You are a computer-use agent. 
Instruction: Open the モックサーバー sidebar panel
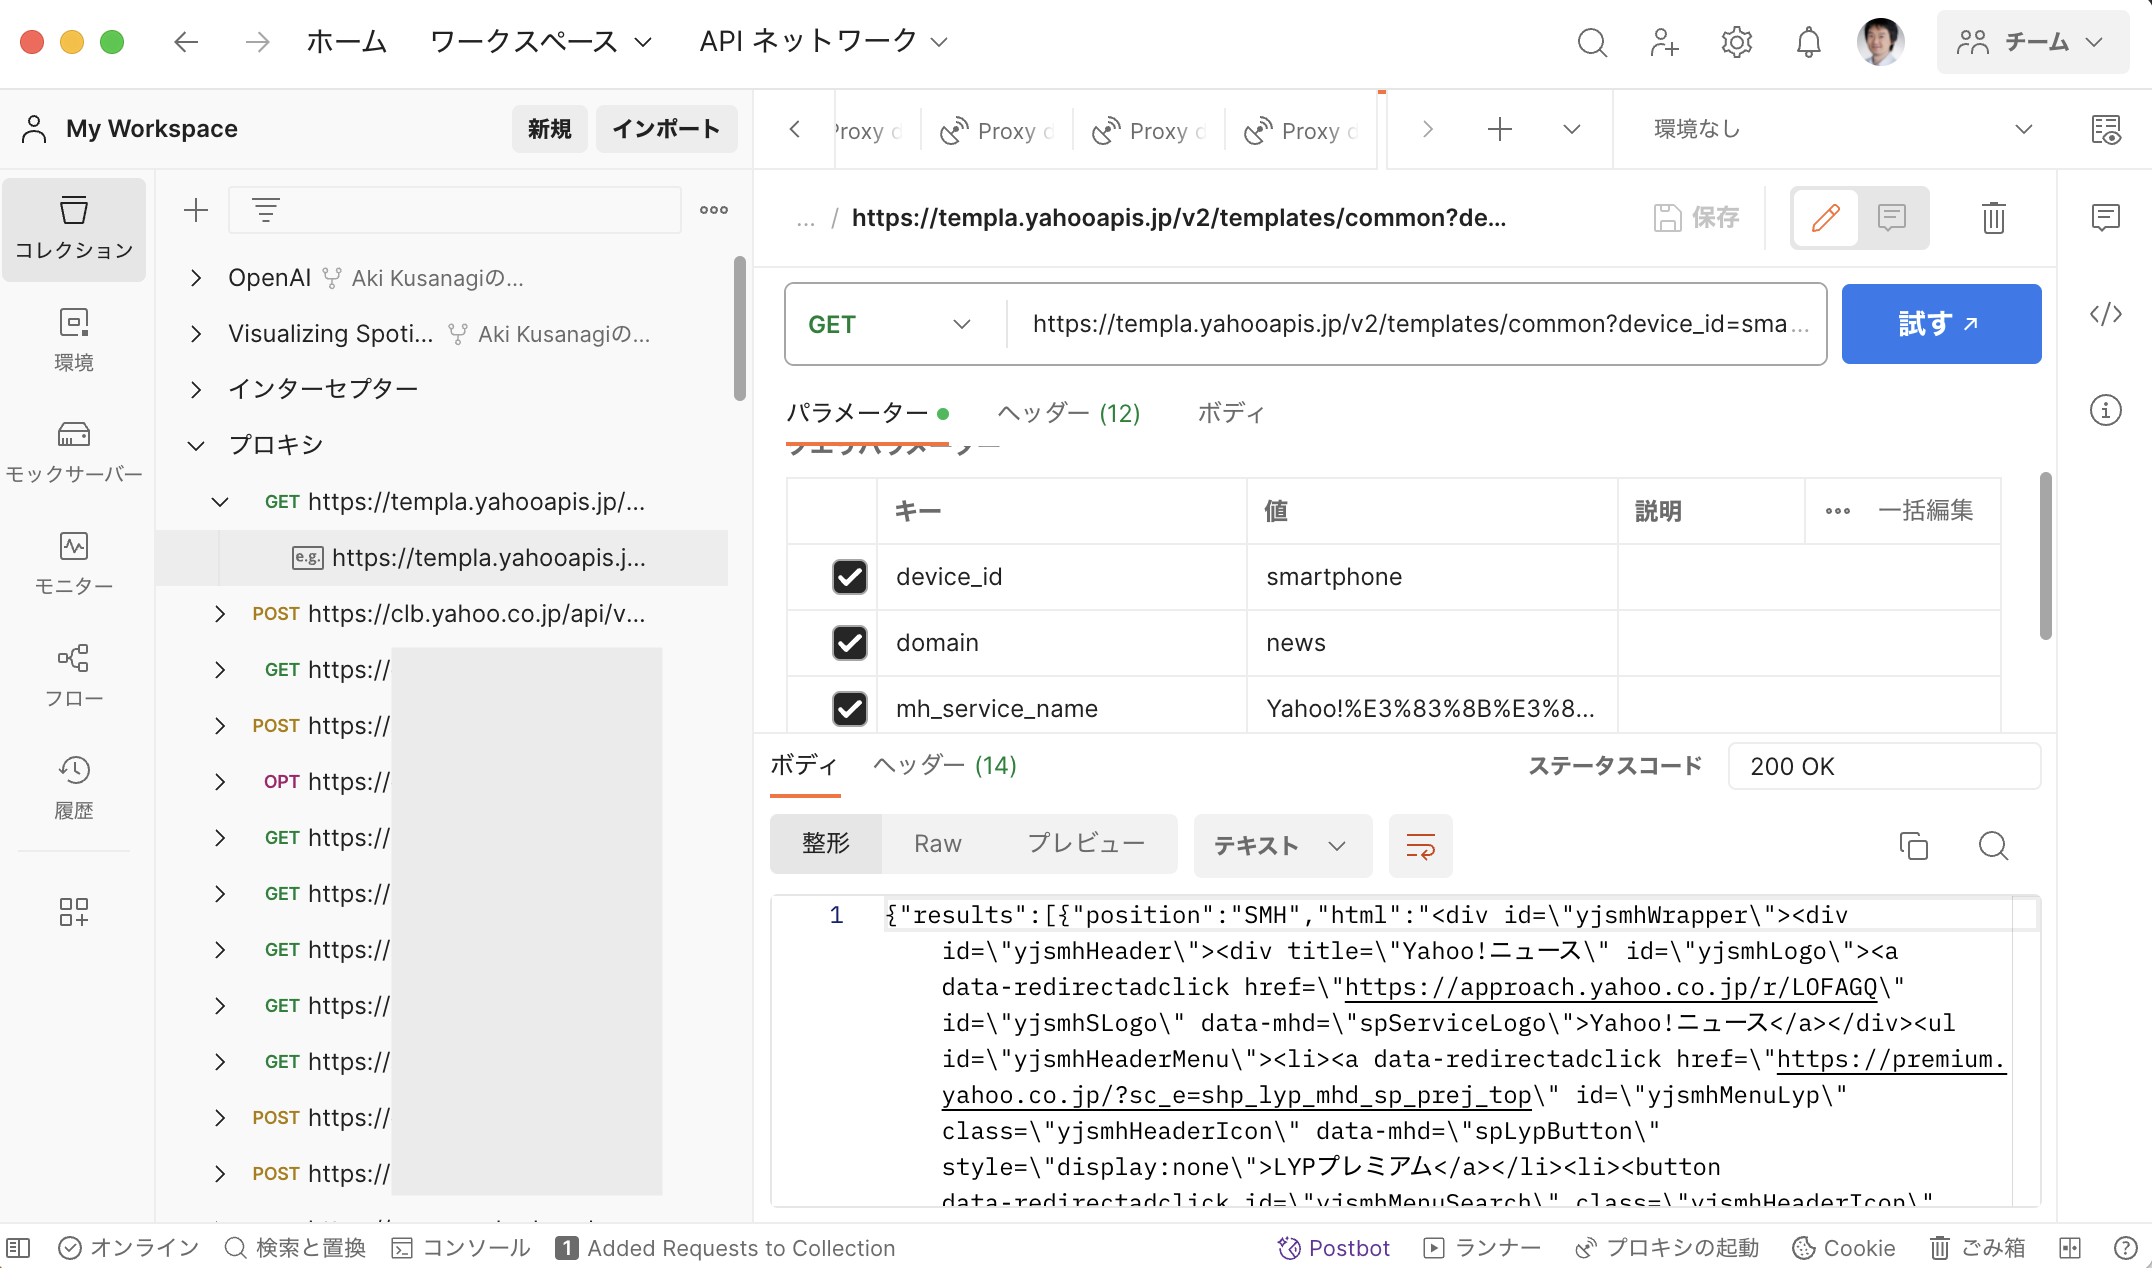click(x=74, y=449)
